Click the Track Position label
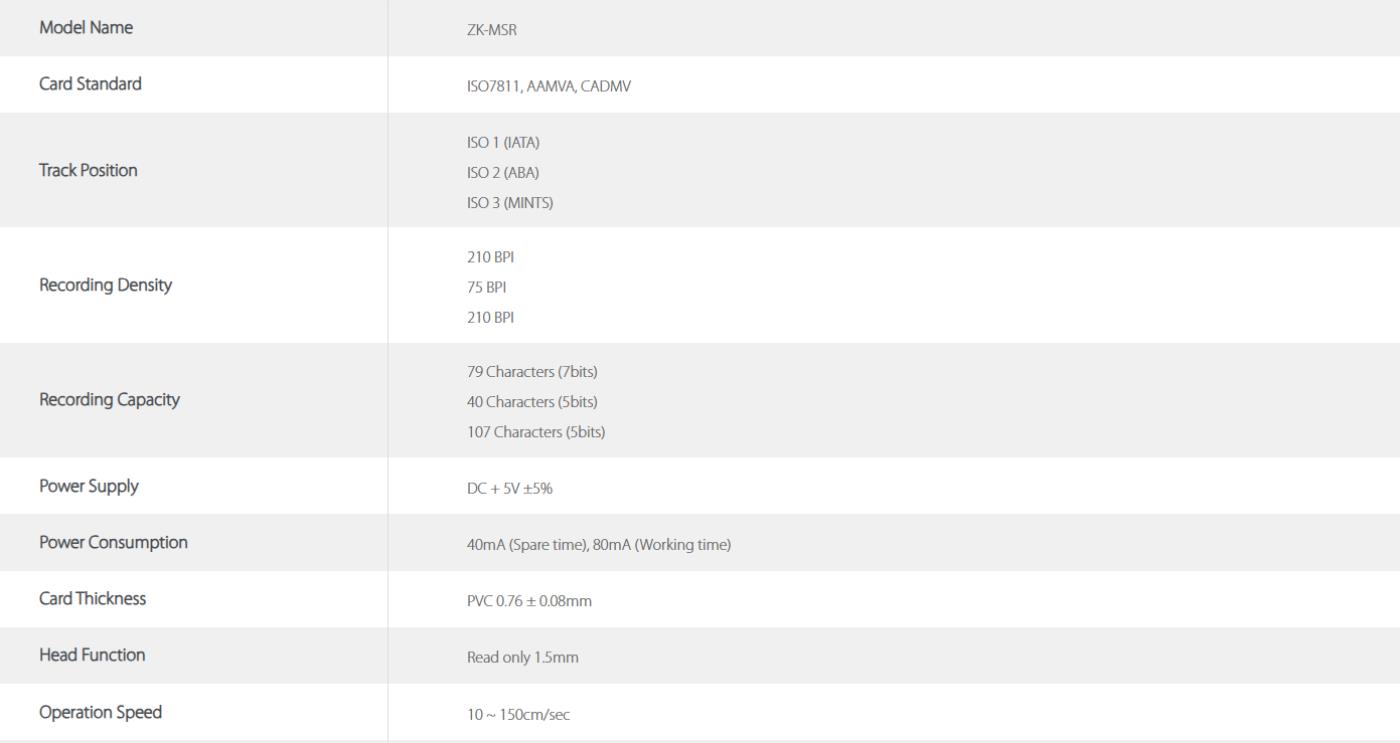 click(x=88, y=170)
